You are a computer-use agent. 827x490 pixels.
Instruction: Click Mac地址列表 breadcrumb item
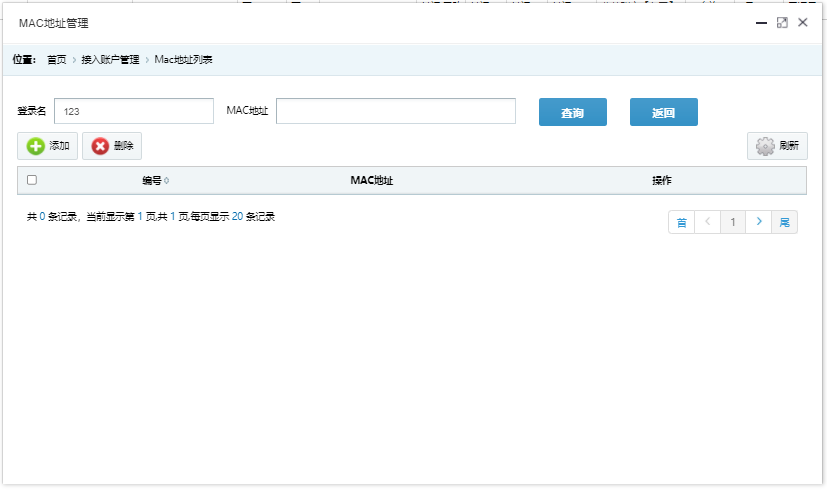pos(183,60)
